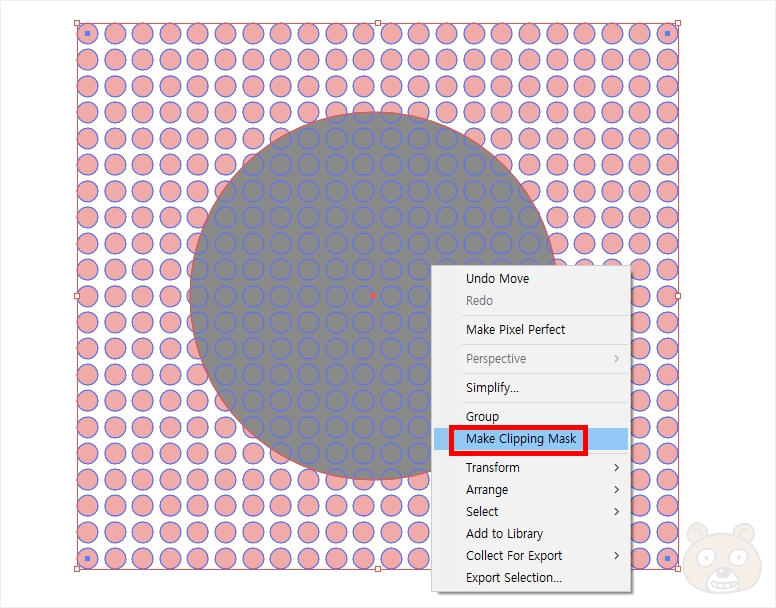776x608 pixels.
Task: Click the bottom-center selection handle
Action: [x=378, y=569]
